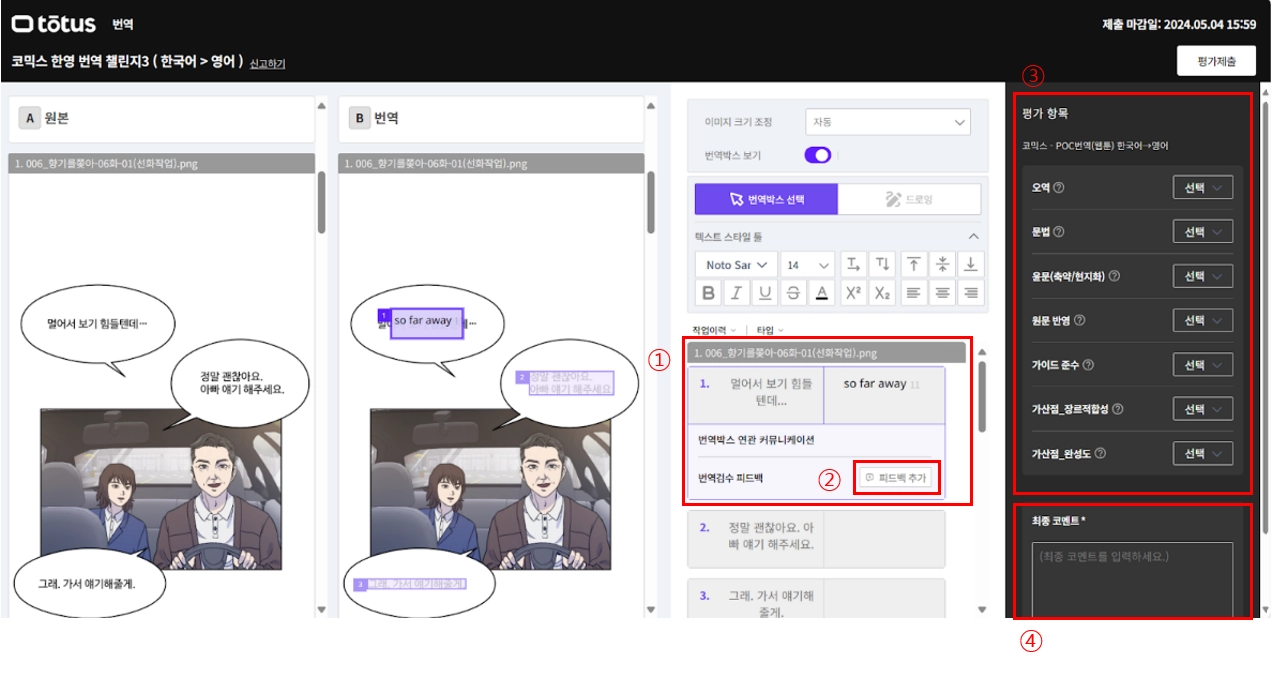1272x676 pixels.
Task: Open help icon next to 가산점_장르적합성
Action: pos(1117,409)
